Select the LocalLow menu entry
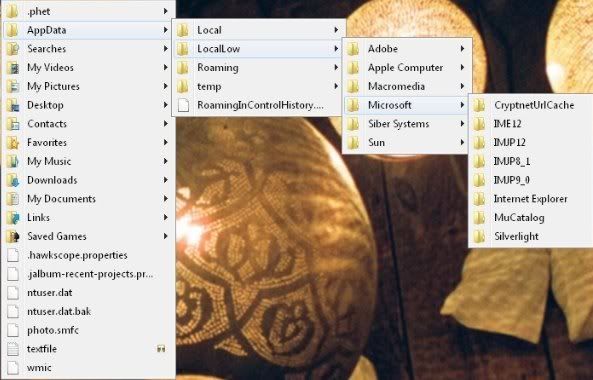The height and width of the screenshot is (380, 593). point(258,49)
